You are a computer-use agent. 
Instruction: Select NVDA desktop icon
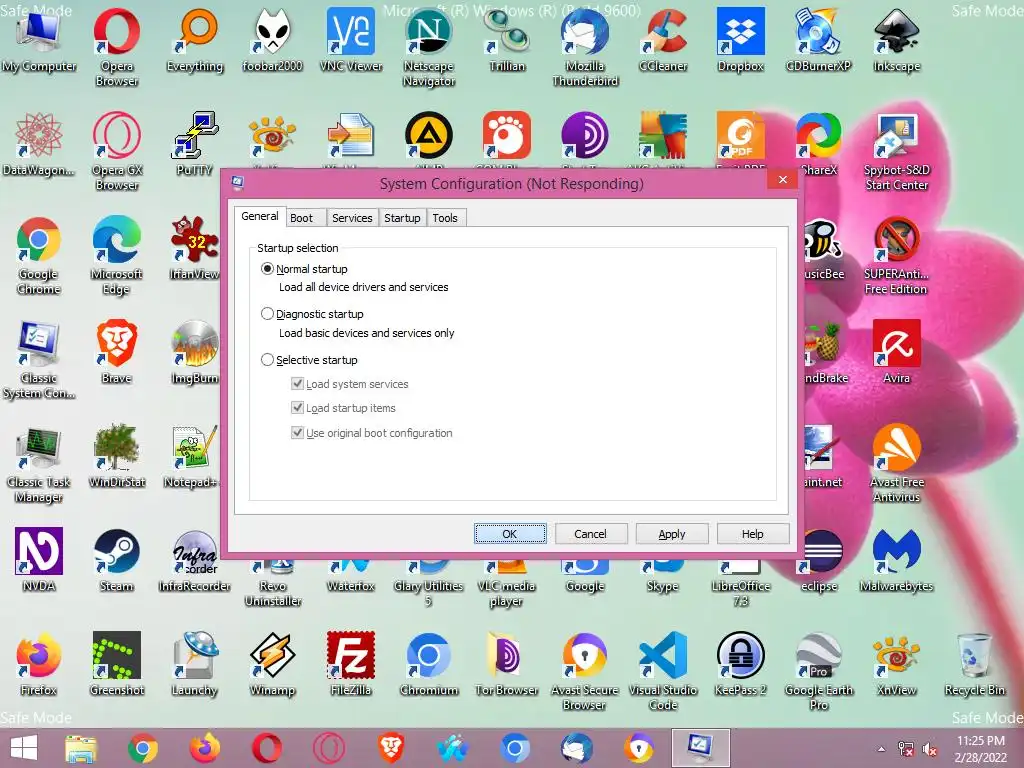click(x=39, y=559)
